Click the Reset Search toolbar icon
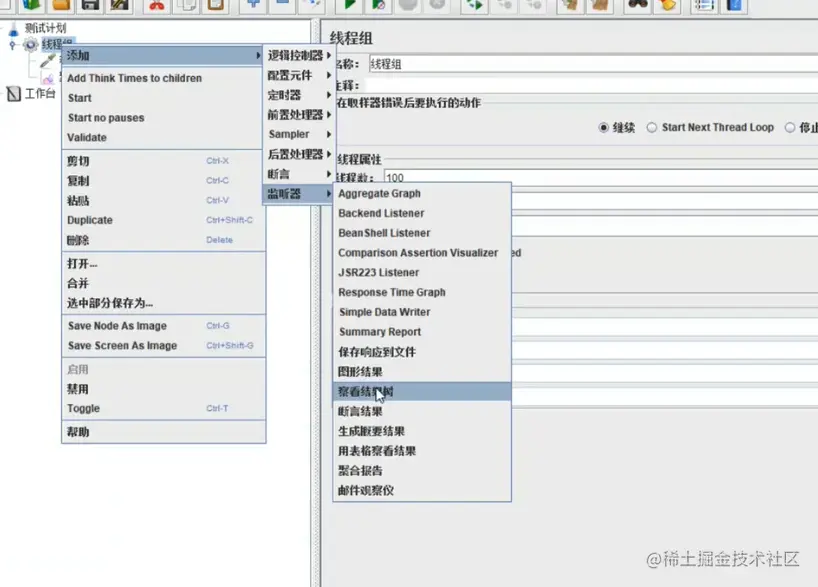This screenshot has width=818, height=587. click(x=667, y=5)
